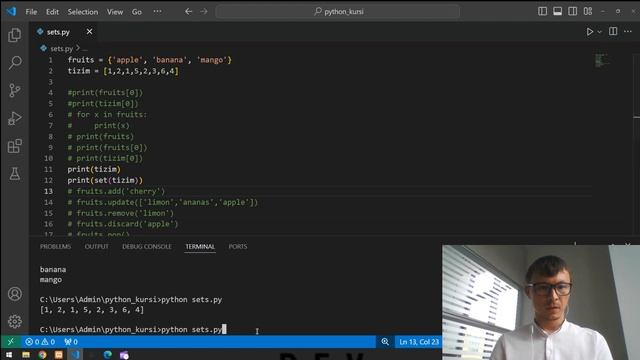Image resolution: width=640 pixels, height=360 pixels.
Task: Open errors and warnings status indicator
Action: (x=40, y=342)
